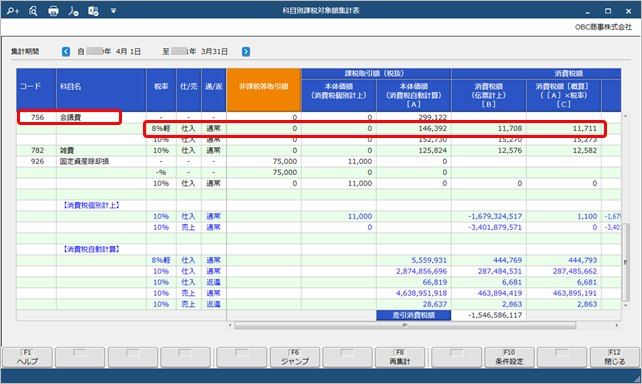Click the 集計期間 label

pyautogui.click(x=25, y=52)
